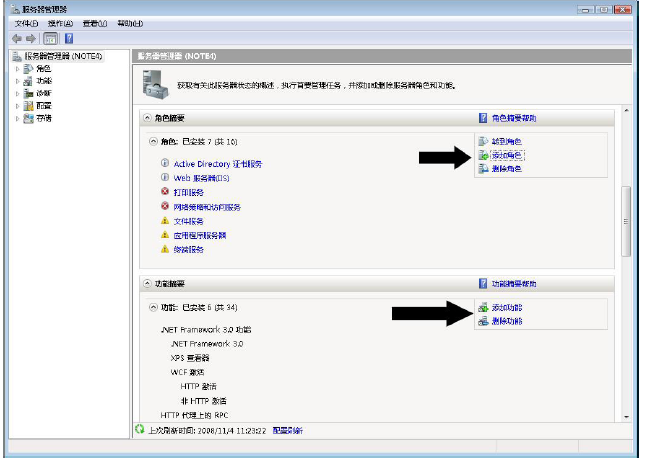Click the 添加角色 link

(x=507, y=155)
